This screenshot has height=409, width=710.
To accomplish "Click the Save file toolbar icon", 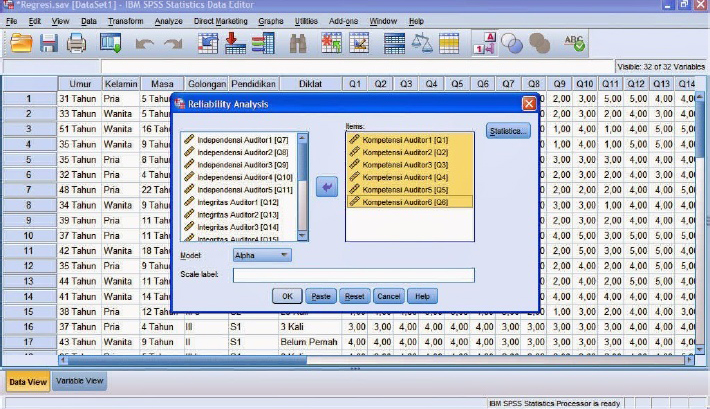I will coord(49,43).
